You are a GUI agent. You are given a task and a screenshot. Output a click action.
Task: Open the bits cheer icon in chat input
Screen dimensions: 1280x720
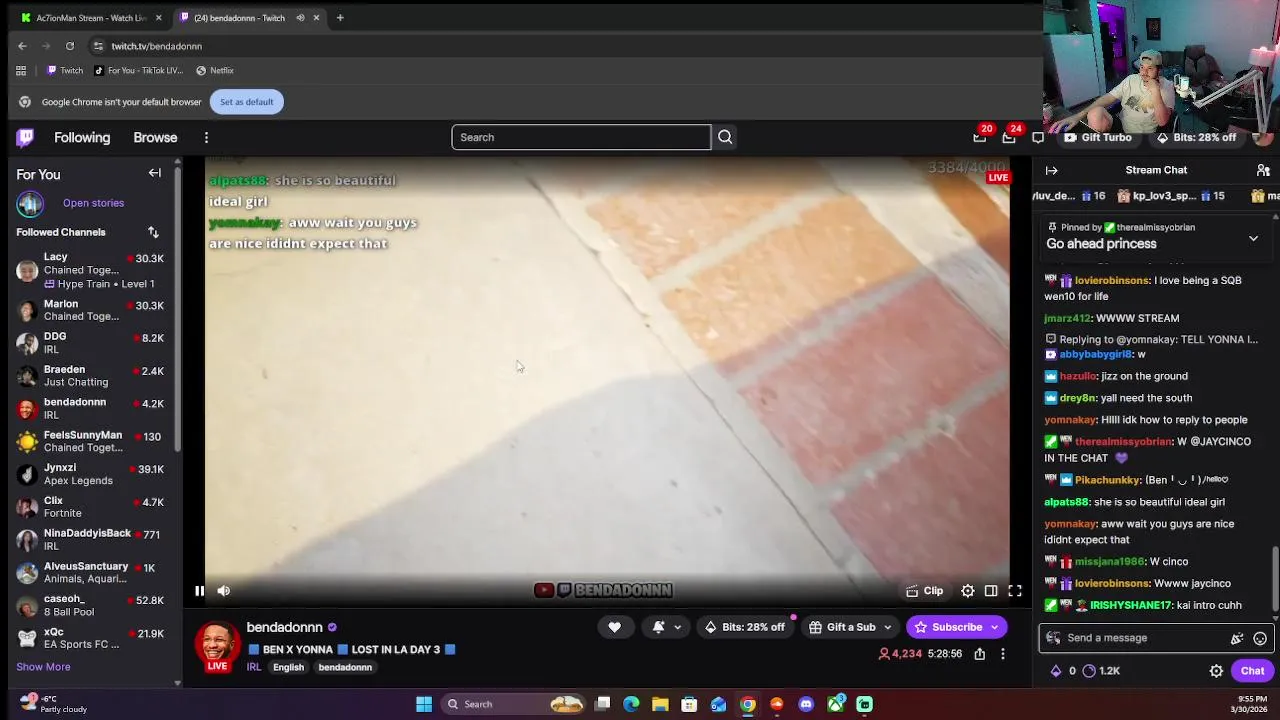1237,638
